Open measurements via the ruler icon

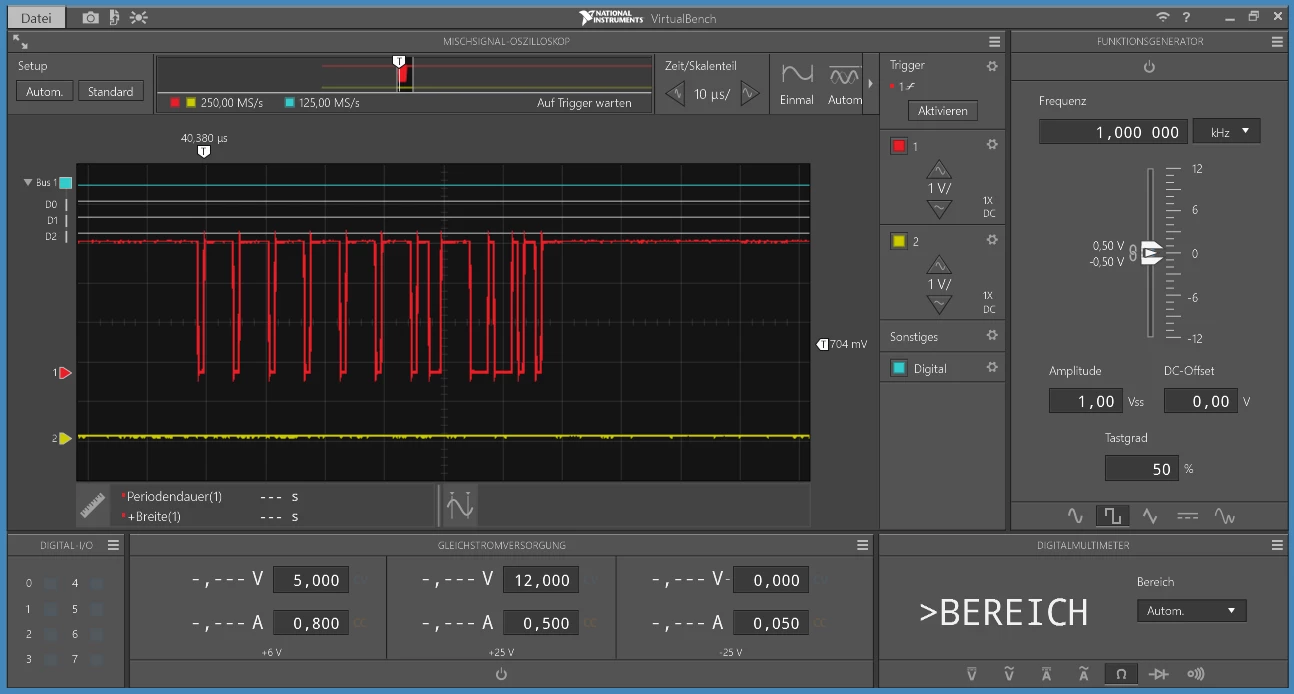click(93, 506)
